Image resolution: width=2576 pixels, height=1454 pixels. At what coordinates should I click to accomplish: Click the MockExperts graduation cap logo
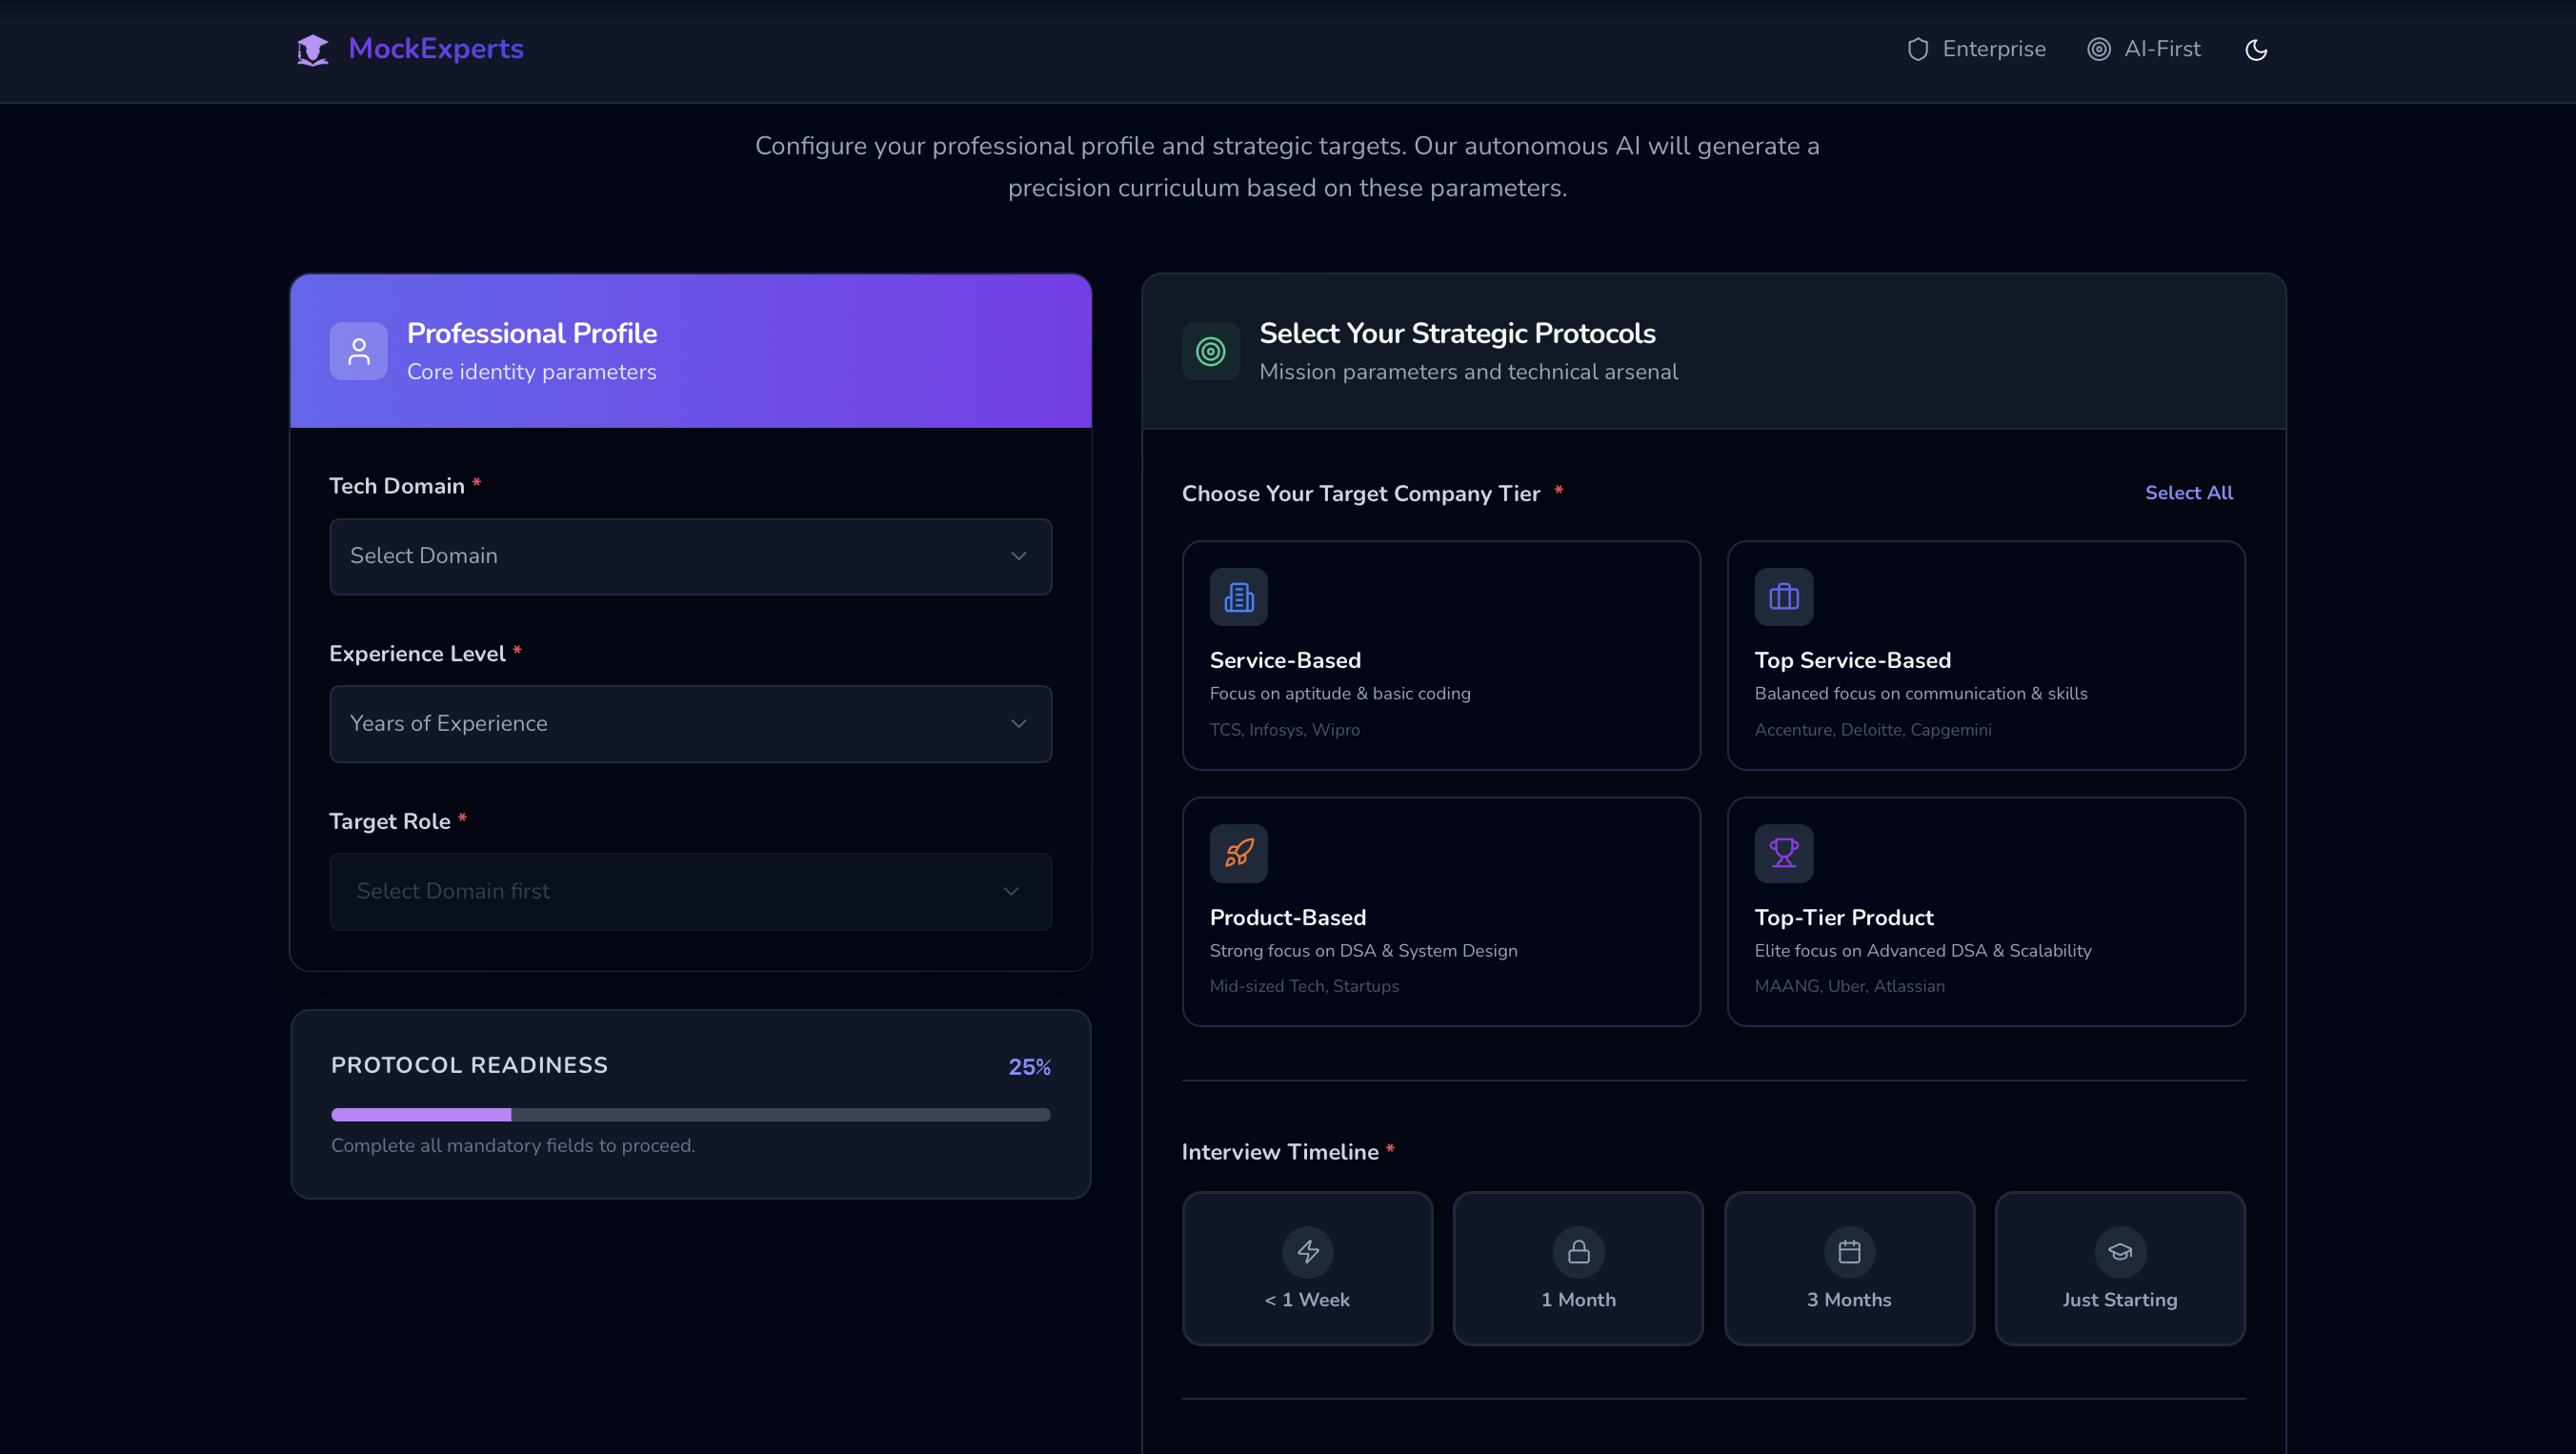pos(312,49)
